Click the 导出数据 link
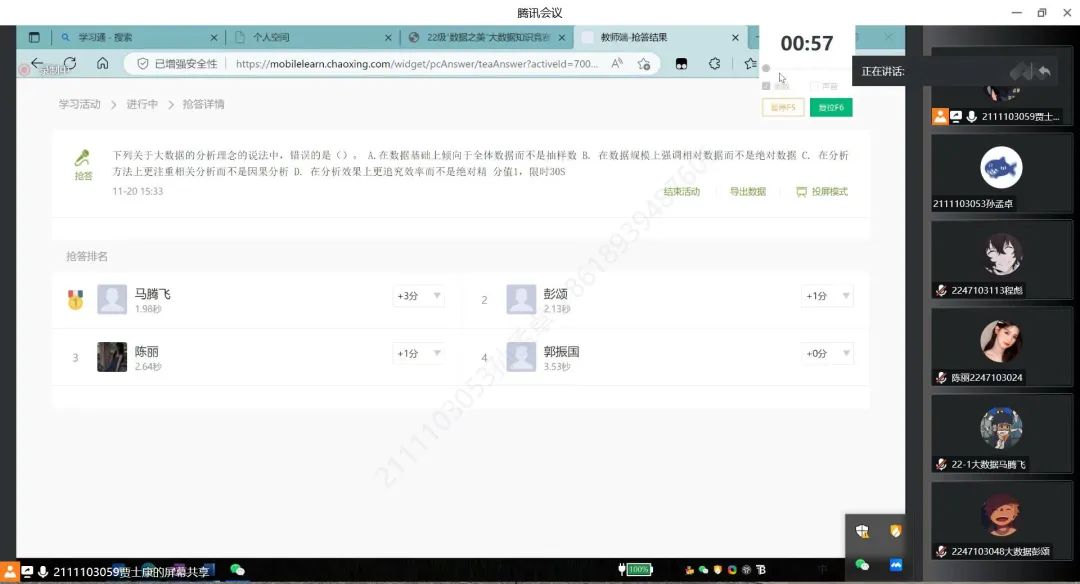The height and width of the screenshot is (584, 1080). coord(747,191)
